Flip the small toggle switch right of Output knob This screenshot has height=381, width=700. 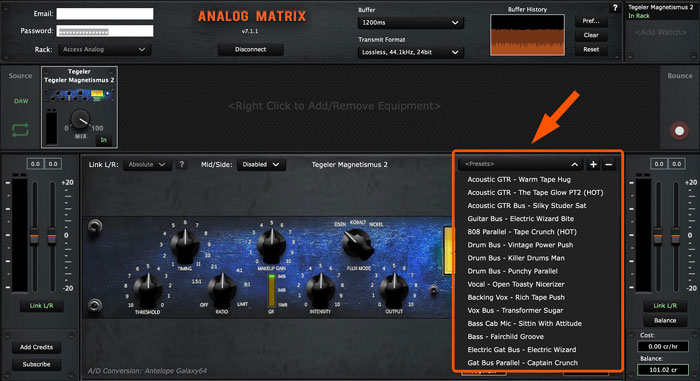pos(433,290)
